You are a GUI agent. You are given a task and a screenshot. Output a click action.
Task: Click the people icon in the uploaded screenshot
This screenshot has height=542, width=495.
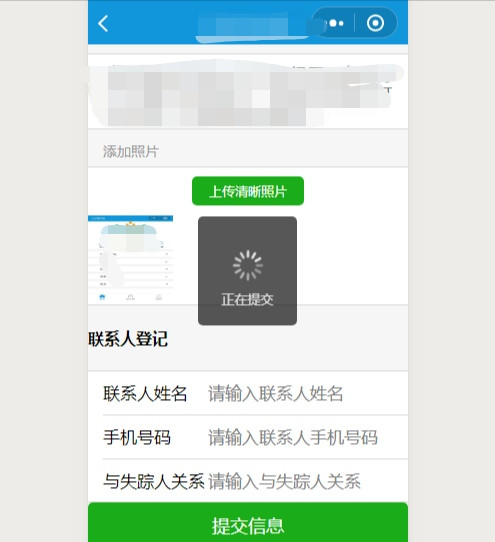click(x=130, y=297)
